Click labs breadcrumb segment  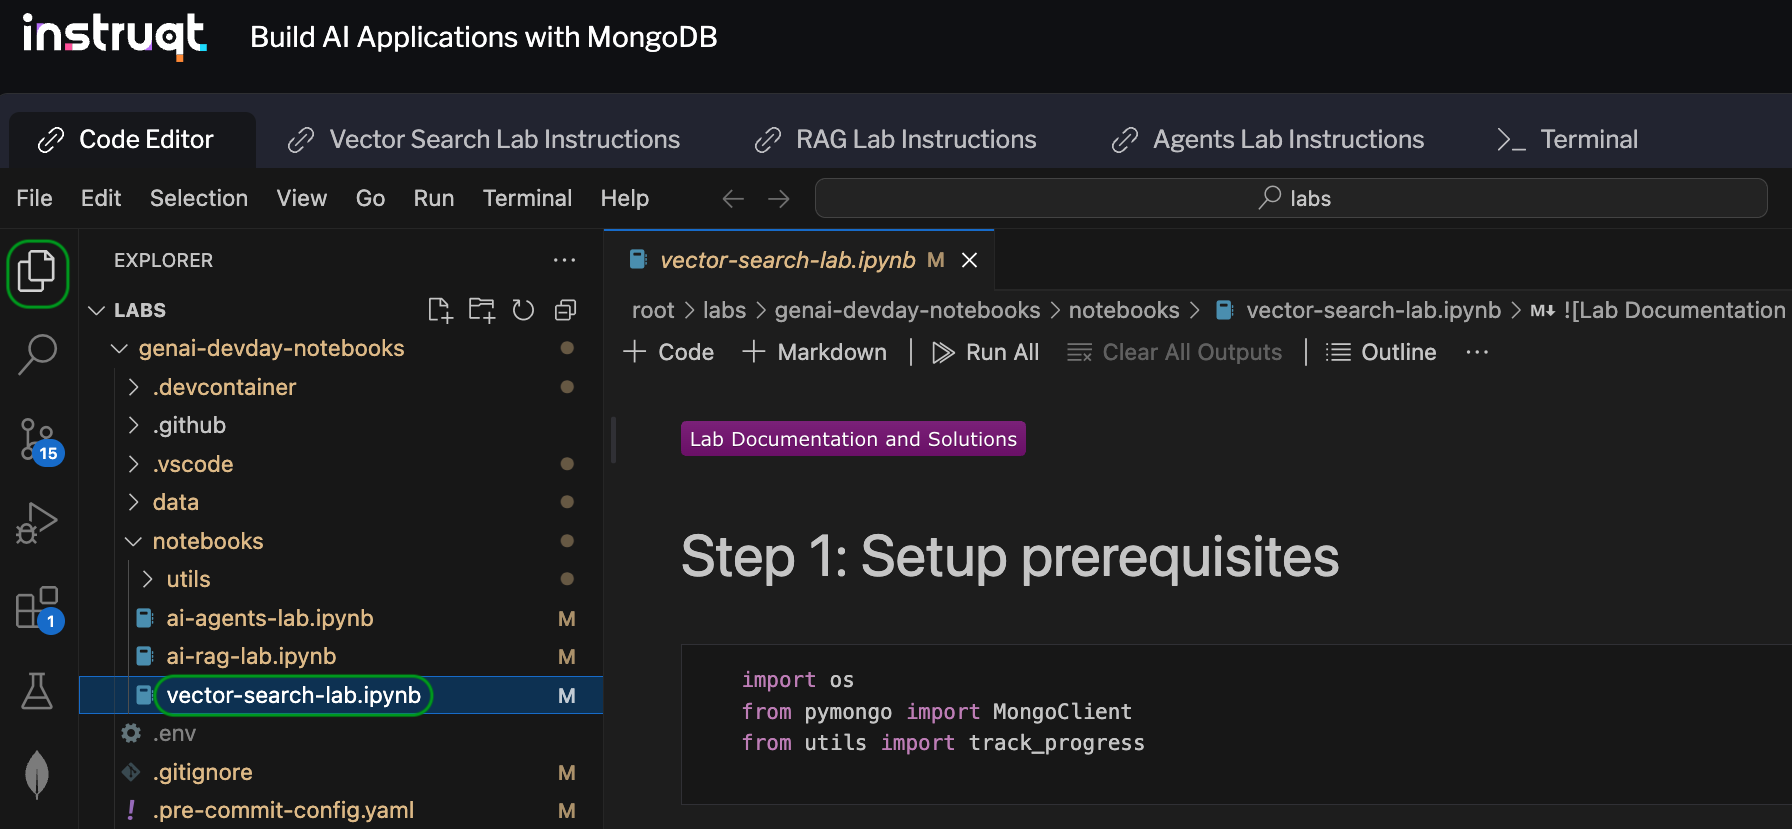pos(724,310)
